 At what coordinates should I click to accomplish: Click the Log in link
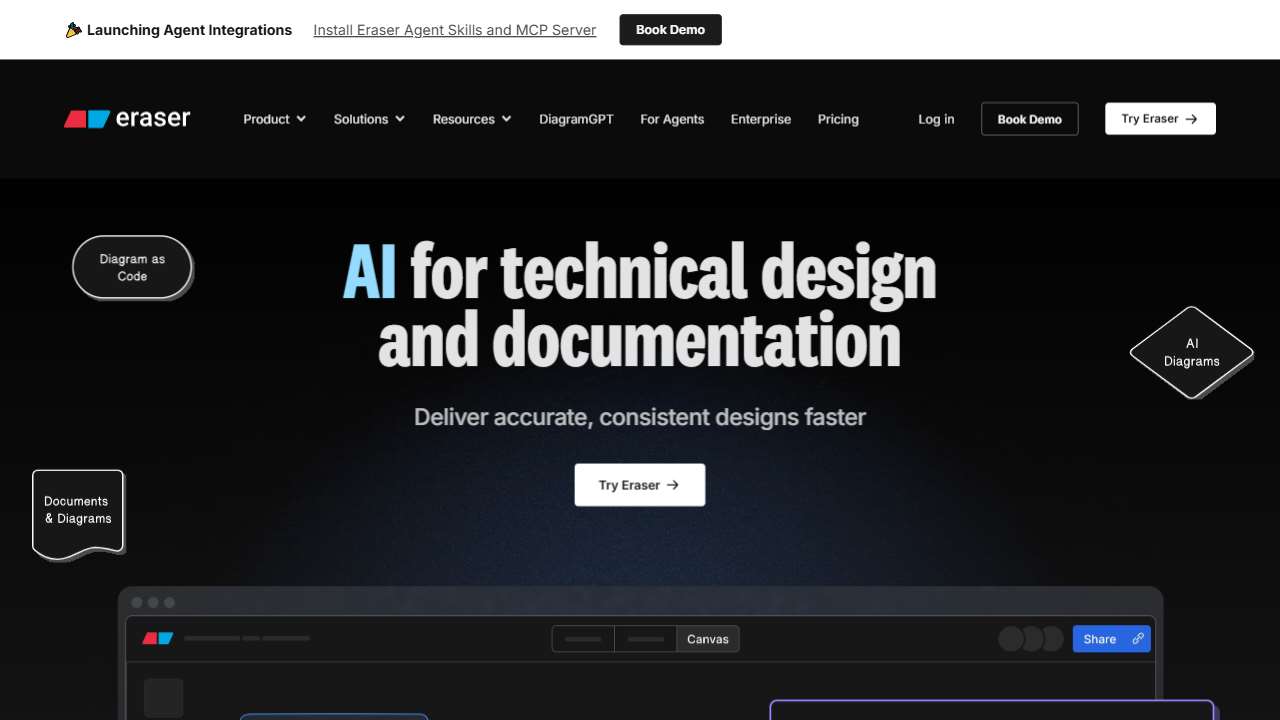[936, 119]
